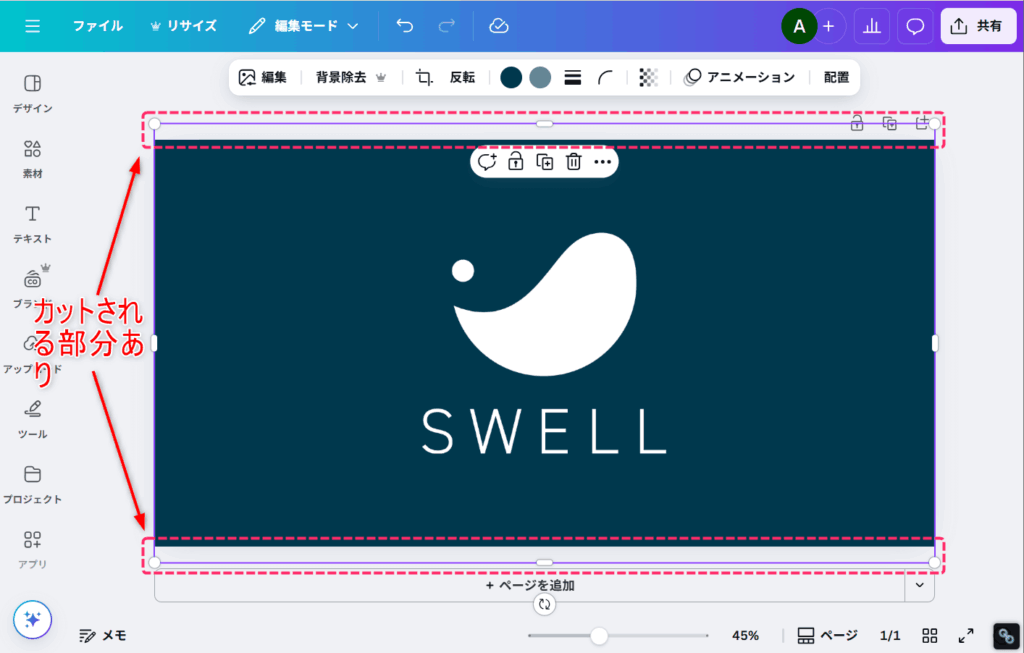Toggle the ページ thumbnails view
The image size is (1024, 653).
[x=827, y=635]
